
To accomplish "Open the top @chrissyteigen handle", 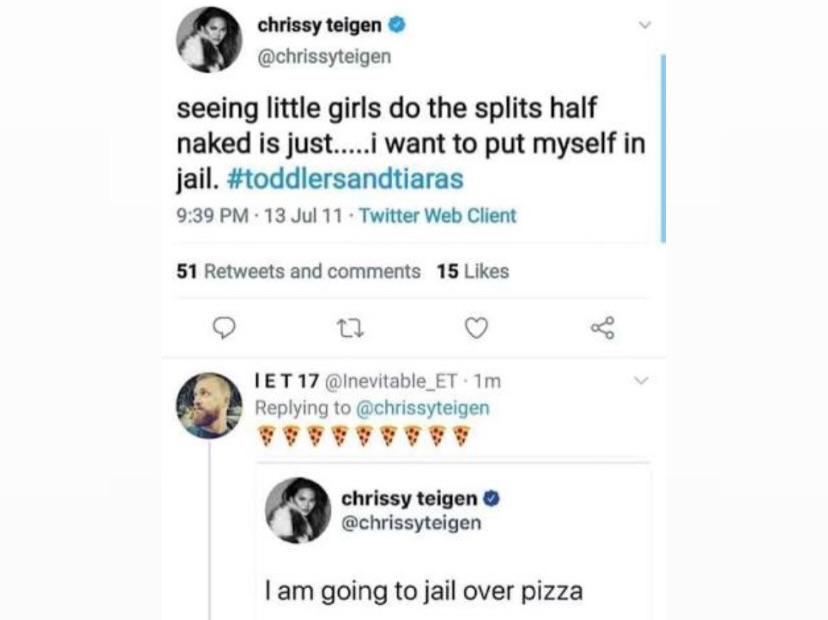I will (325, 56).
